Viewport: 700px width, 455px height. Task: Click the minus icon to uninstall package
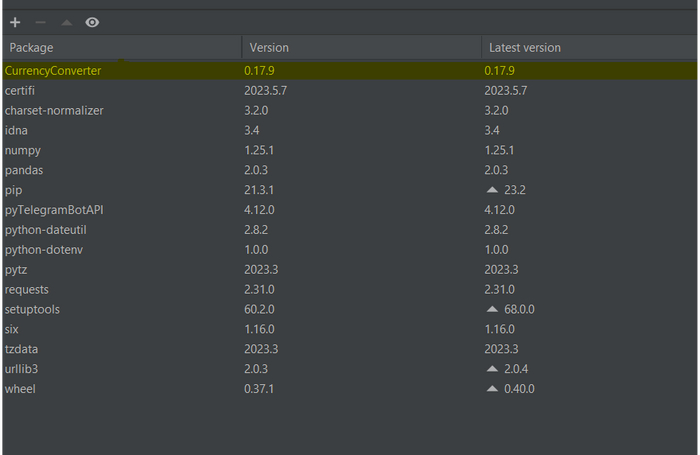coord(40,22)
